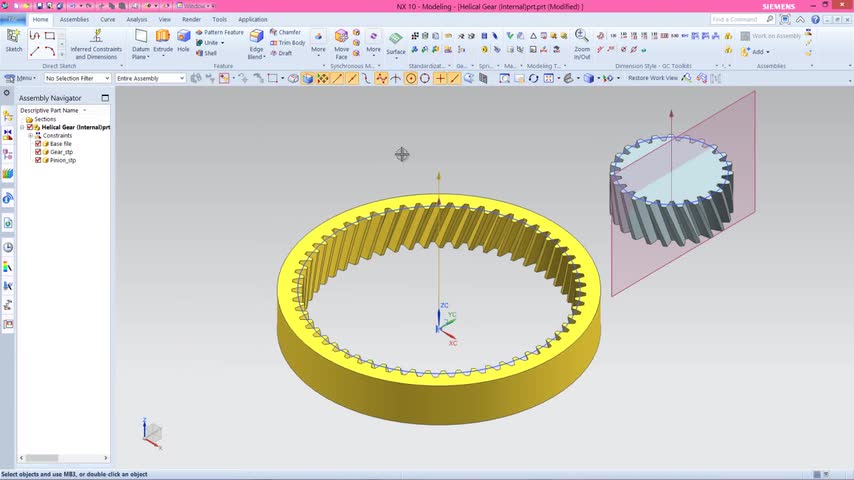Open the Unite dropdown arrow
Screen dimensions: 854x480
pos(222,42)
